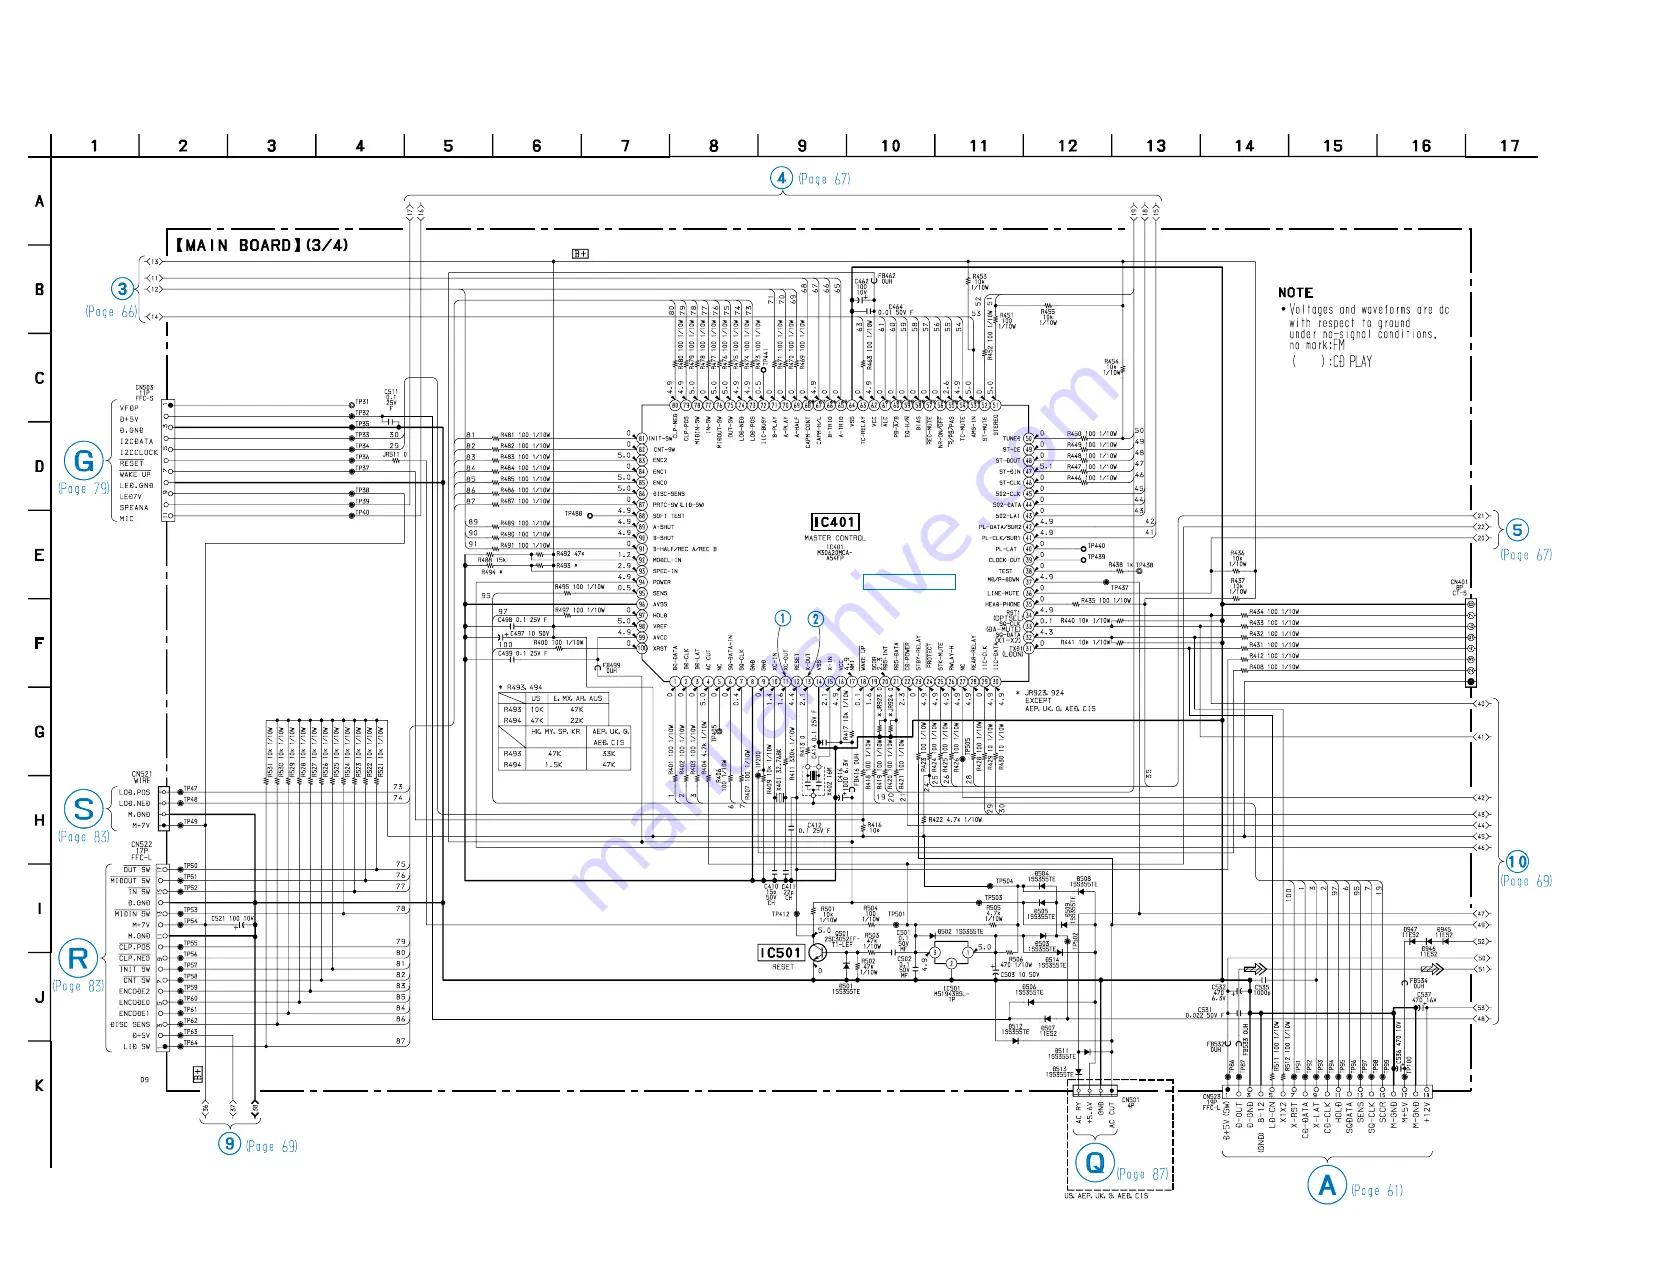Click row letter K on the side ruler
The width and height of the screenshot is (1679, 1262).
[39, 1086]
